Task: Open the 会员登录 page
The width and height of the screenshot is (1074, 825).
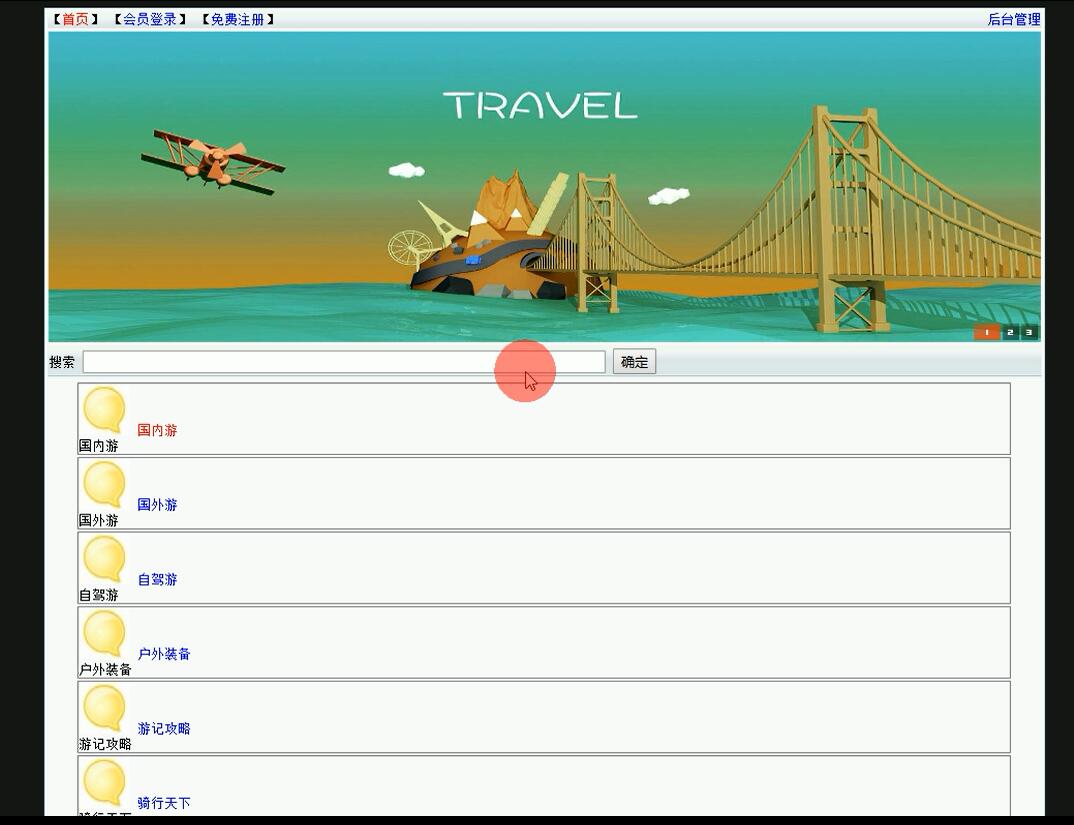Action: [x=149, y=19]
